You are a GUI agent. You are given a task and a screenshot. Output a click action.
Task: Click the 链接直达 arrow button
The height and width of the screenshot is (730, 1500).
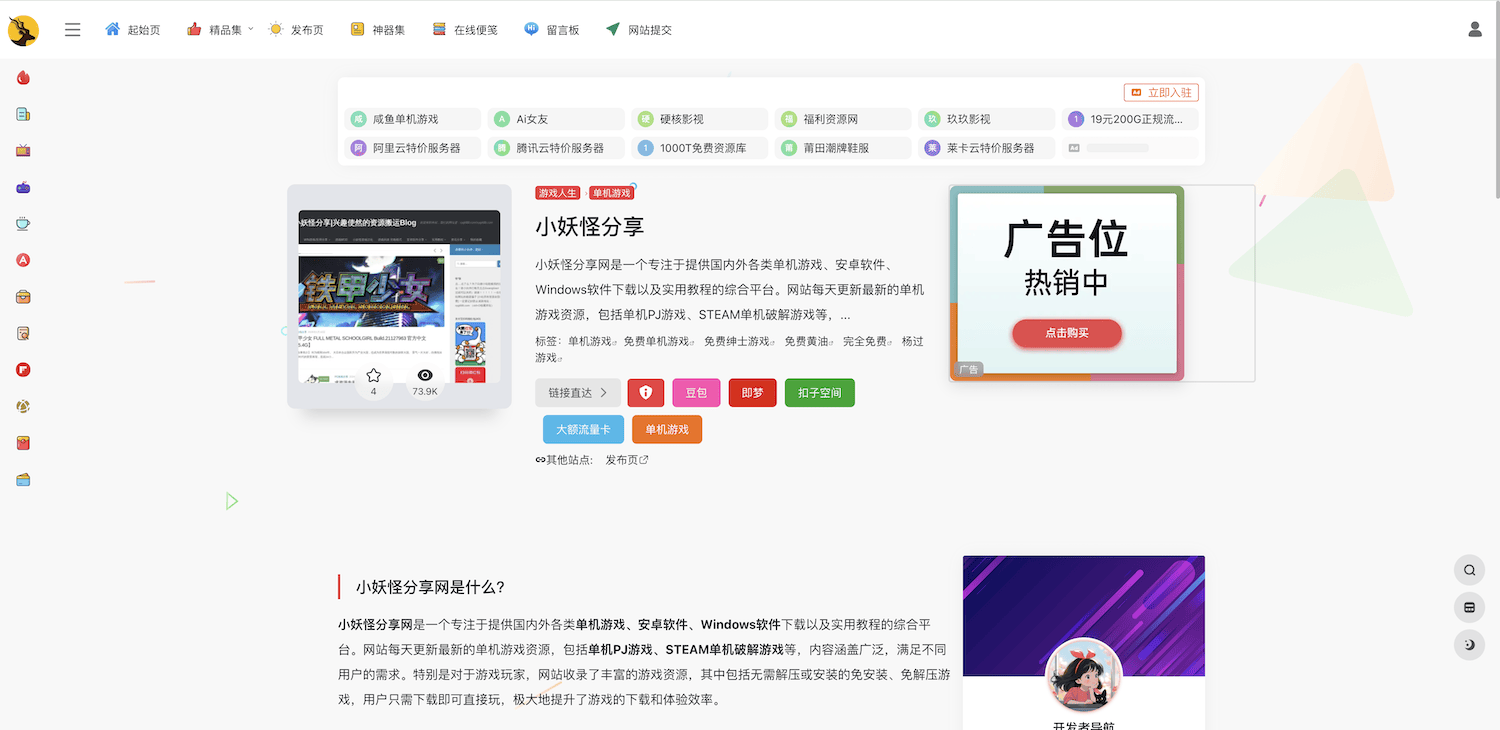[577, 393]
